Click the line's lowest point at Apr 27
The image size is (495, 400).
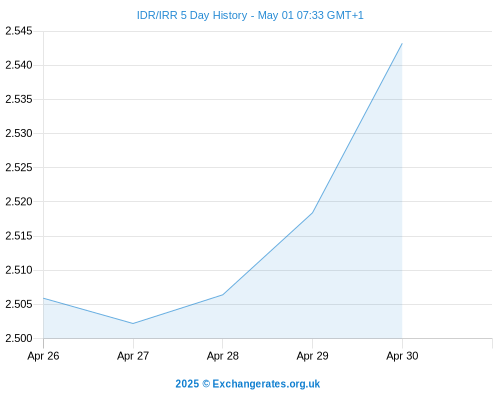pos(133,323)
